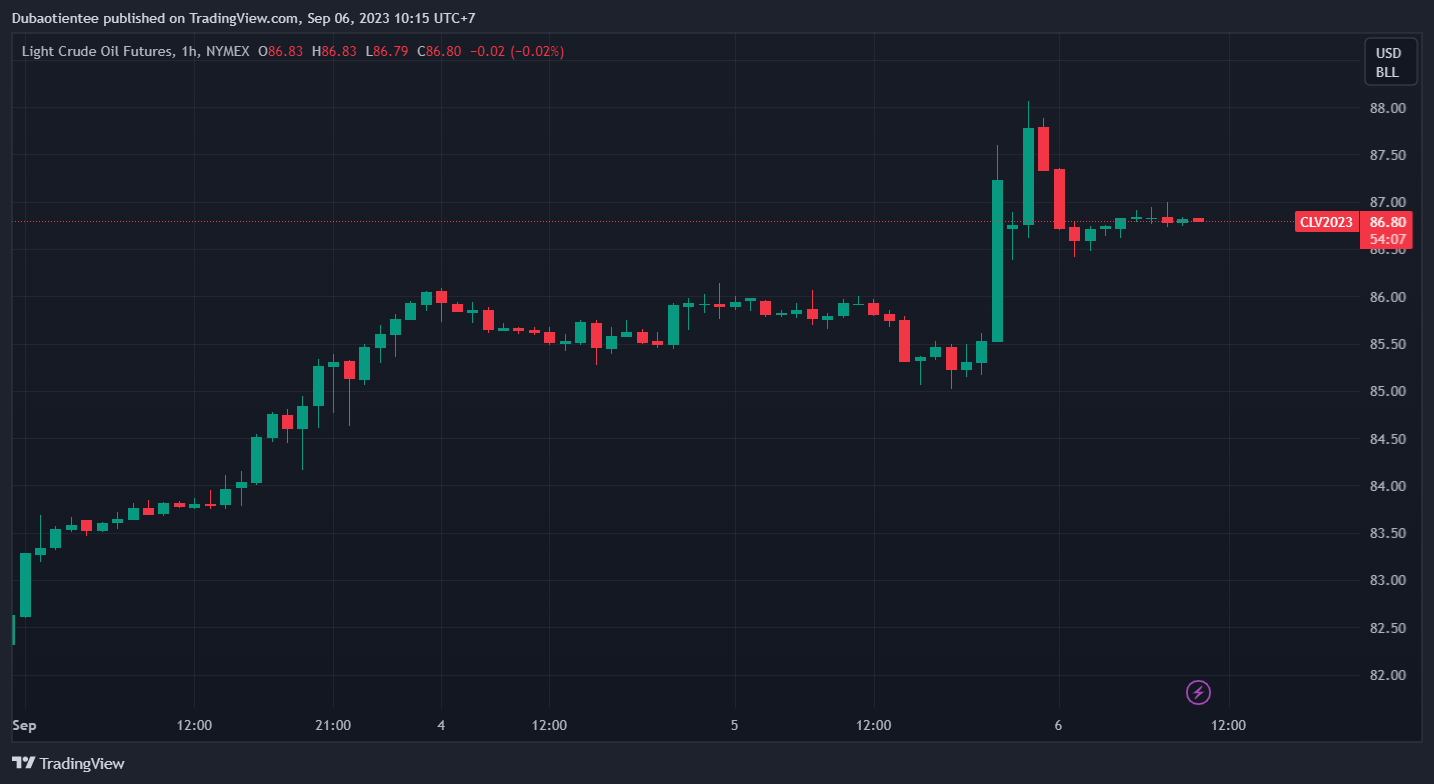Click day 6 marker on time axis
Screen dimensions: 1434x784
(1058, 725)
